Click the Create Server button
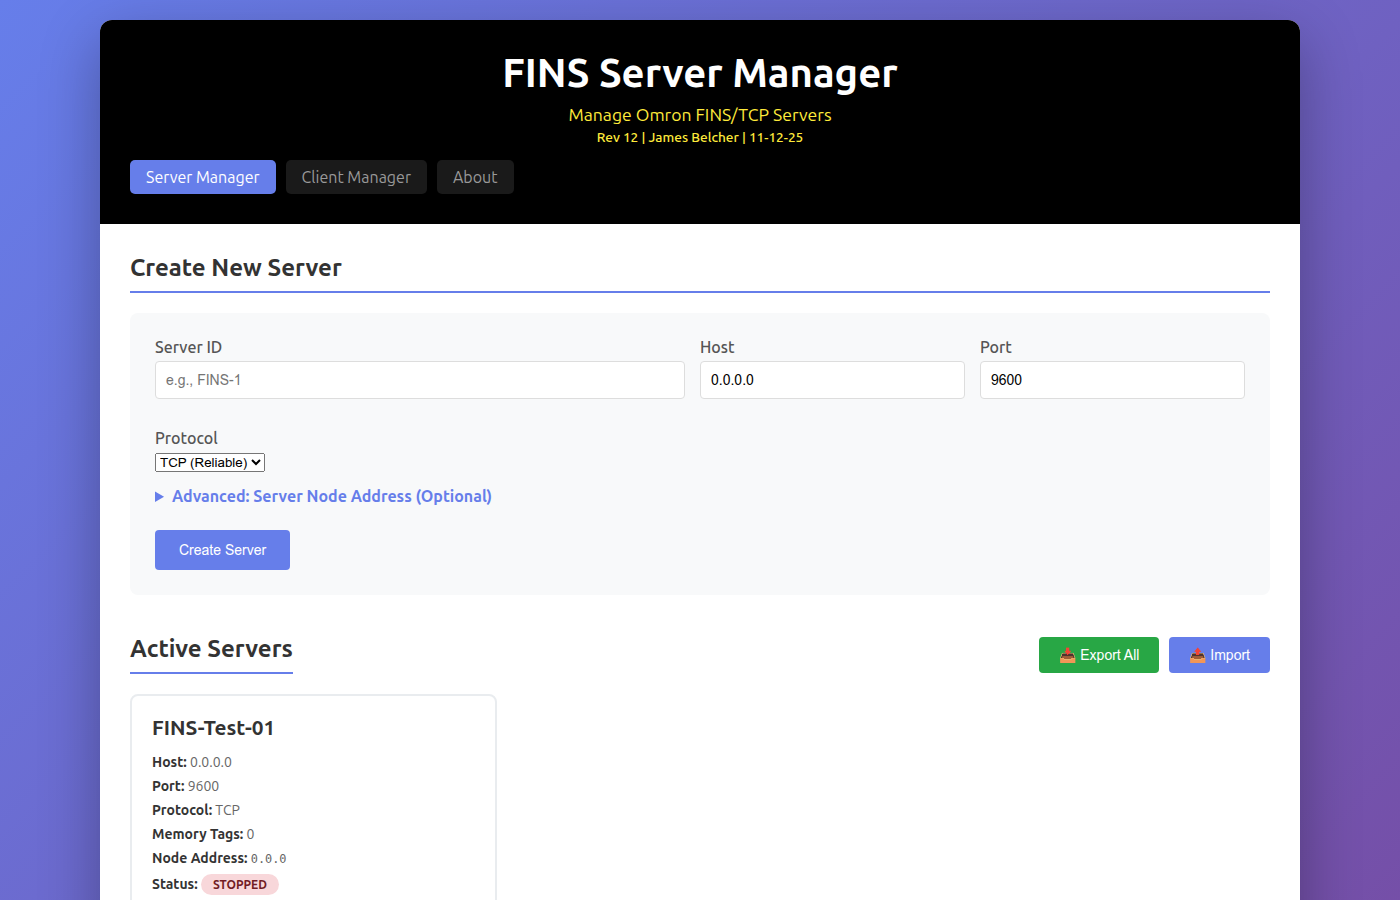 click(222, 550)
